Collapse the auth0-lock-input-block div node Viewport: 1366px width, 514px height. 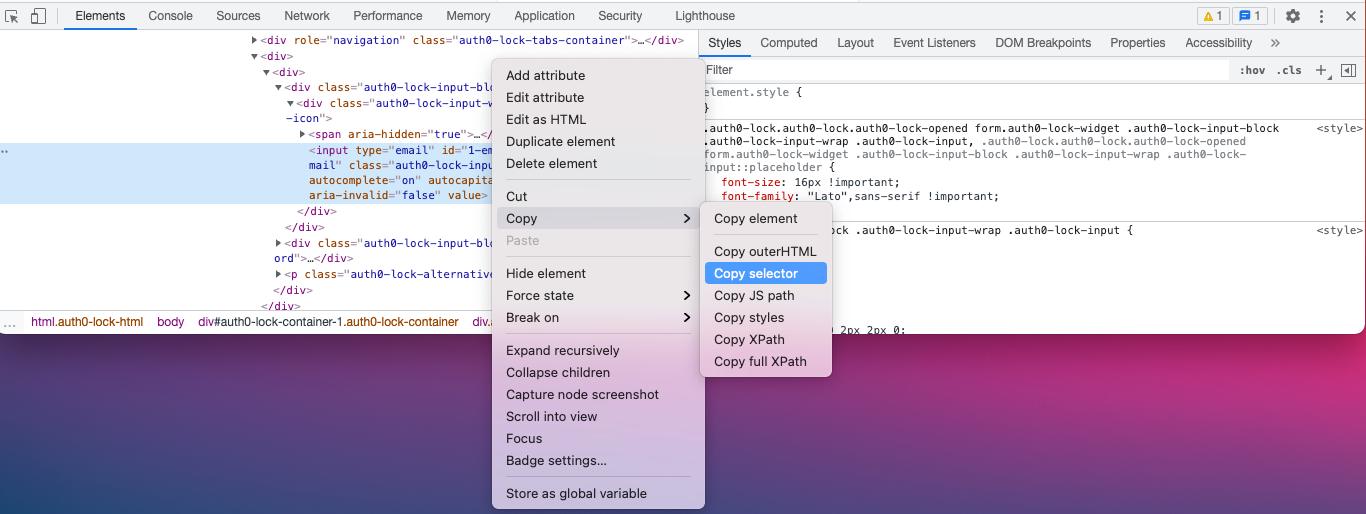[x=278, y=88]
